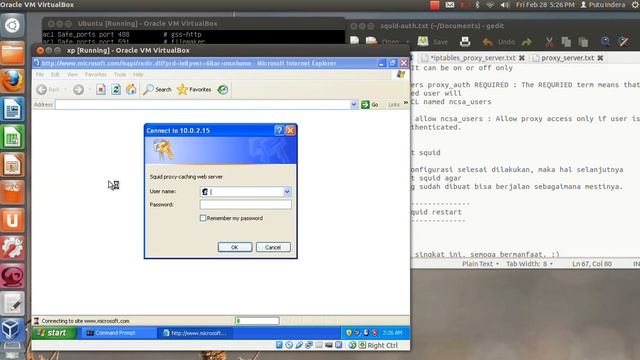Open Plain Text language dropdown in gedit
The height and width of the screenshot is (360, 640).
click(x=480, y=264)
